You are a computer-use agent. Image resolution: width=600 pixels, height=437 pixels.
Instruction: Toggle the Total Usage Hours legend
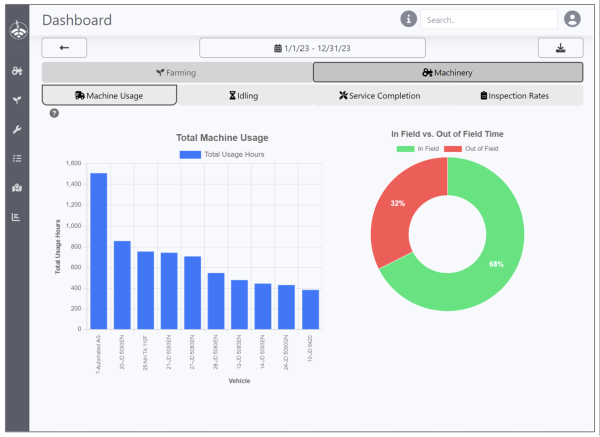222,154
